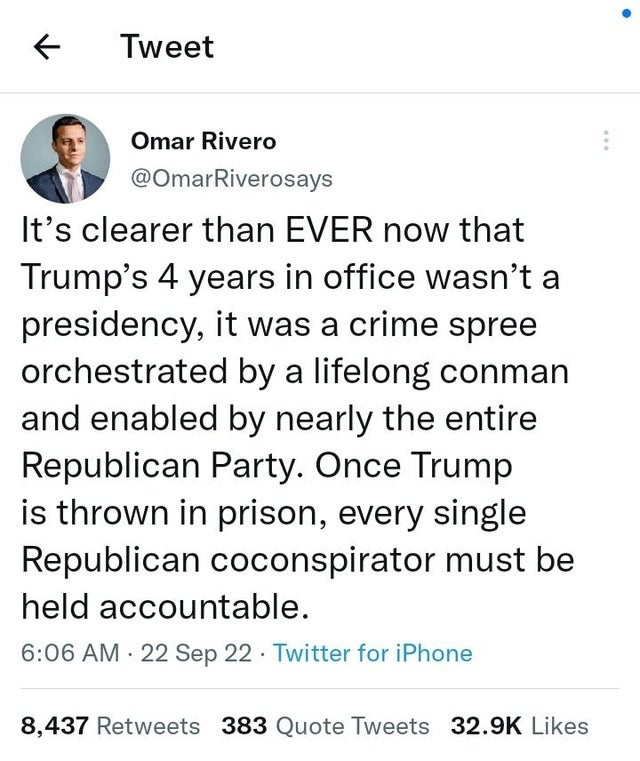Tap the Tweet header title
The height and width of the screenshot is (761, 640).
tap(166, 47)
